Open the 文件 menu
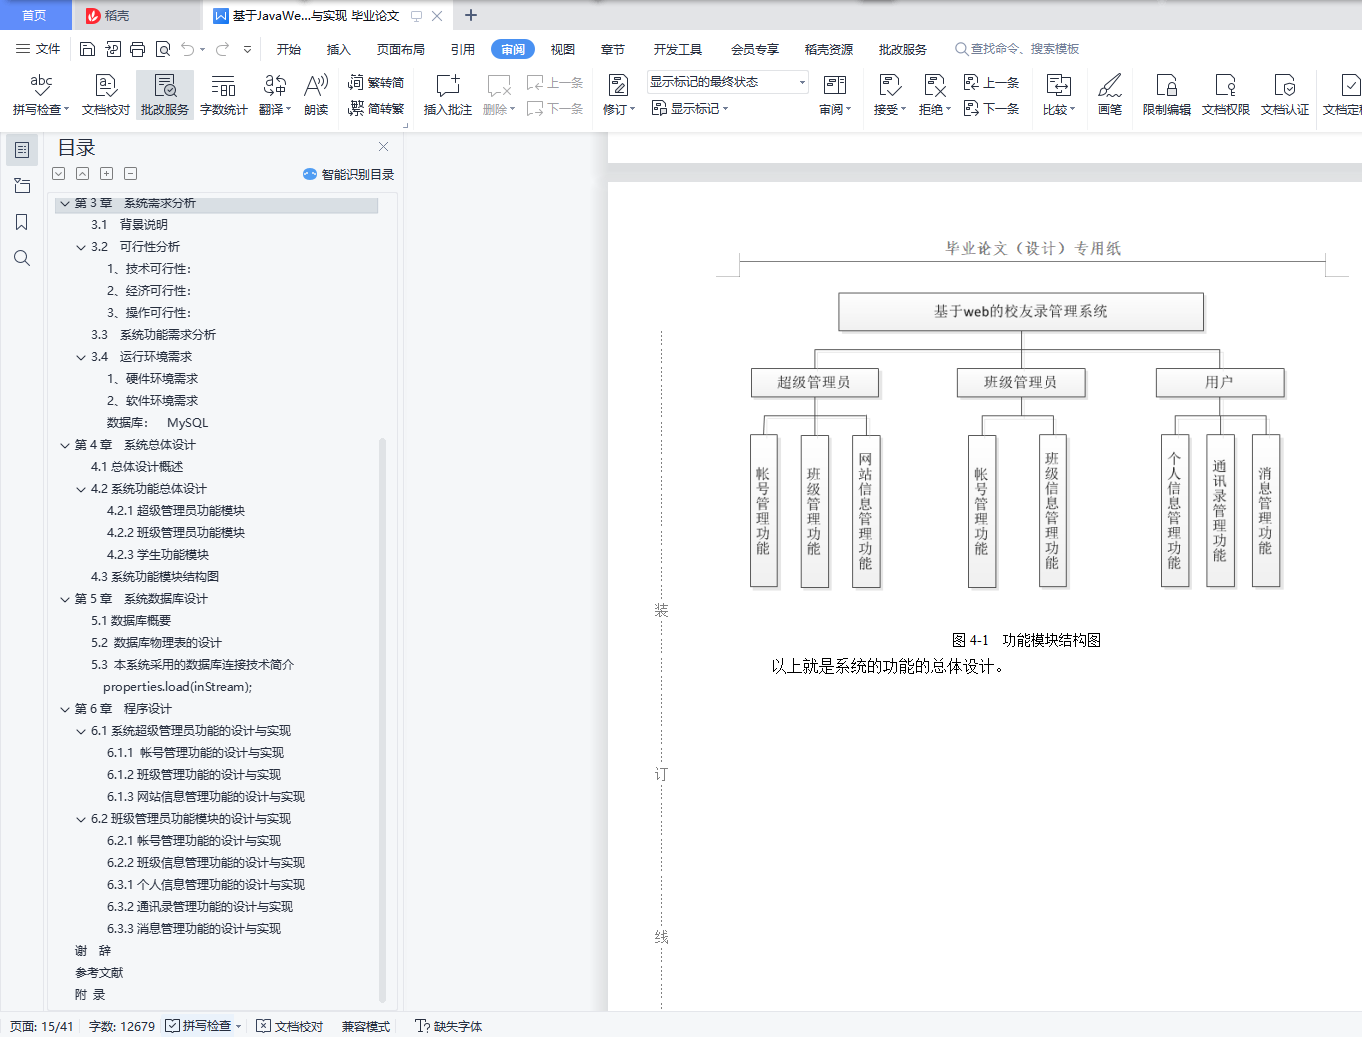The width and height of the screenshot is (1362, 1037). [x=38, y=49]
